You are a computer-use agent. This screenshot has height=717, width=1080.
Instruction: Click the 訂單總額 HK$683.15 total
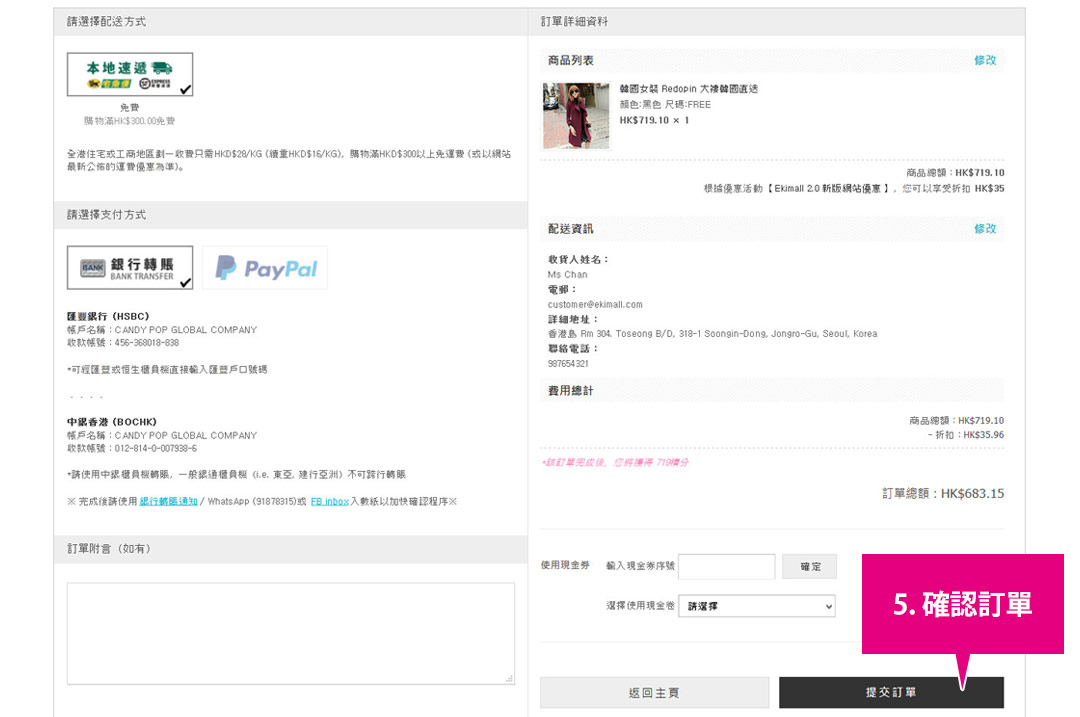(943, 493)
